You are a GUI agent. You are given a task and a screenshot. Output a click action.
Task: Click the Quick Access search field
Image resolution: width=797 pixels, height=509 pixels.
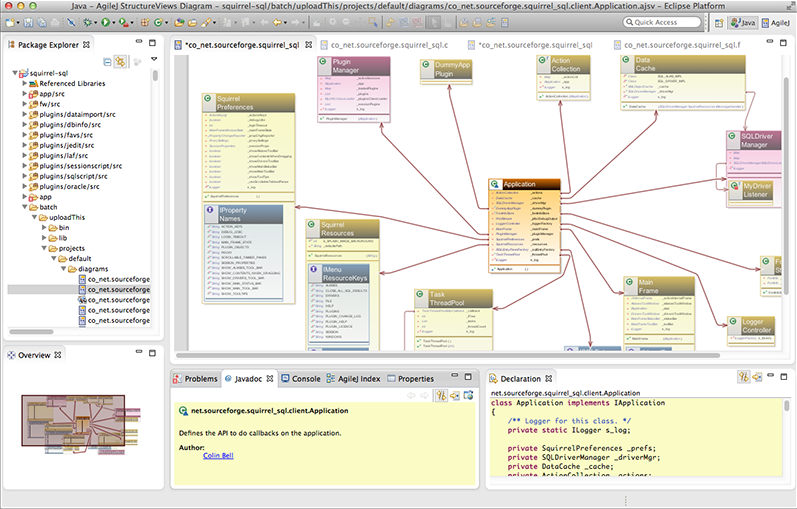click(662, 22)
